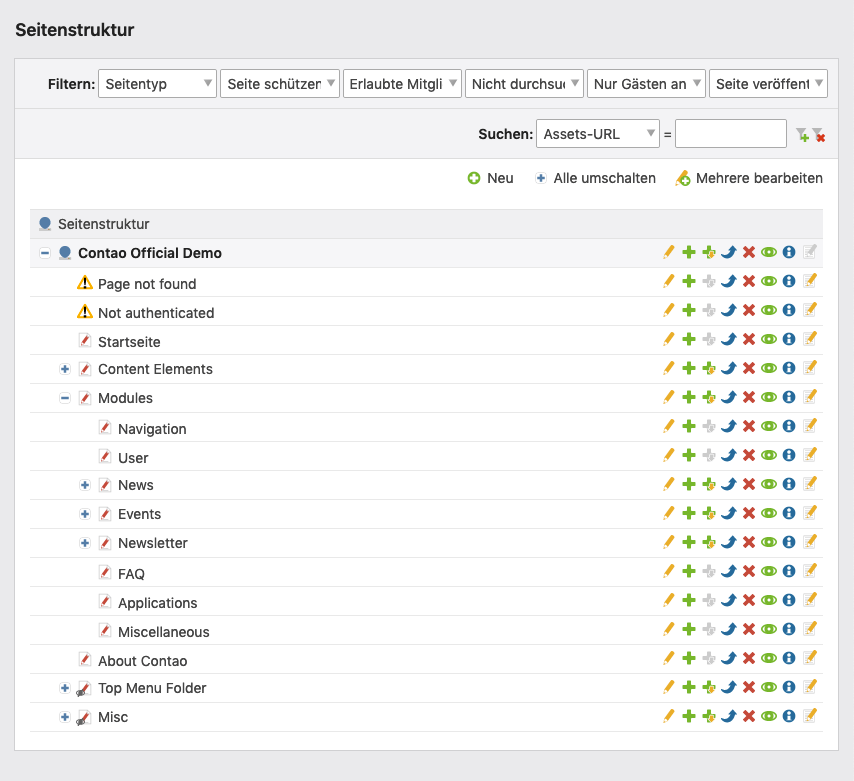Delete the Applications page
Viewport: 854px width, 781px height.
(x=749, y=600)
